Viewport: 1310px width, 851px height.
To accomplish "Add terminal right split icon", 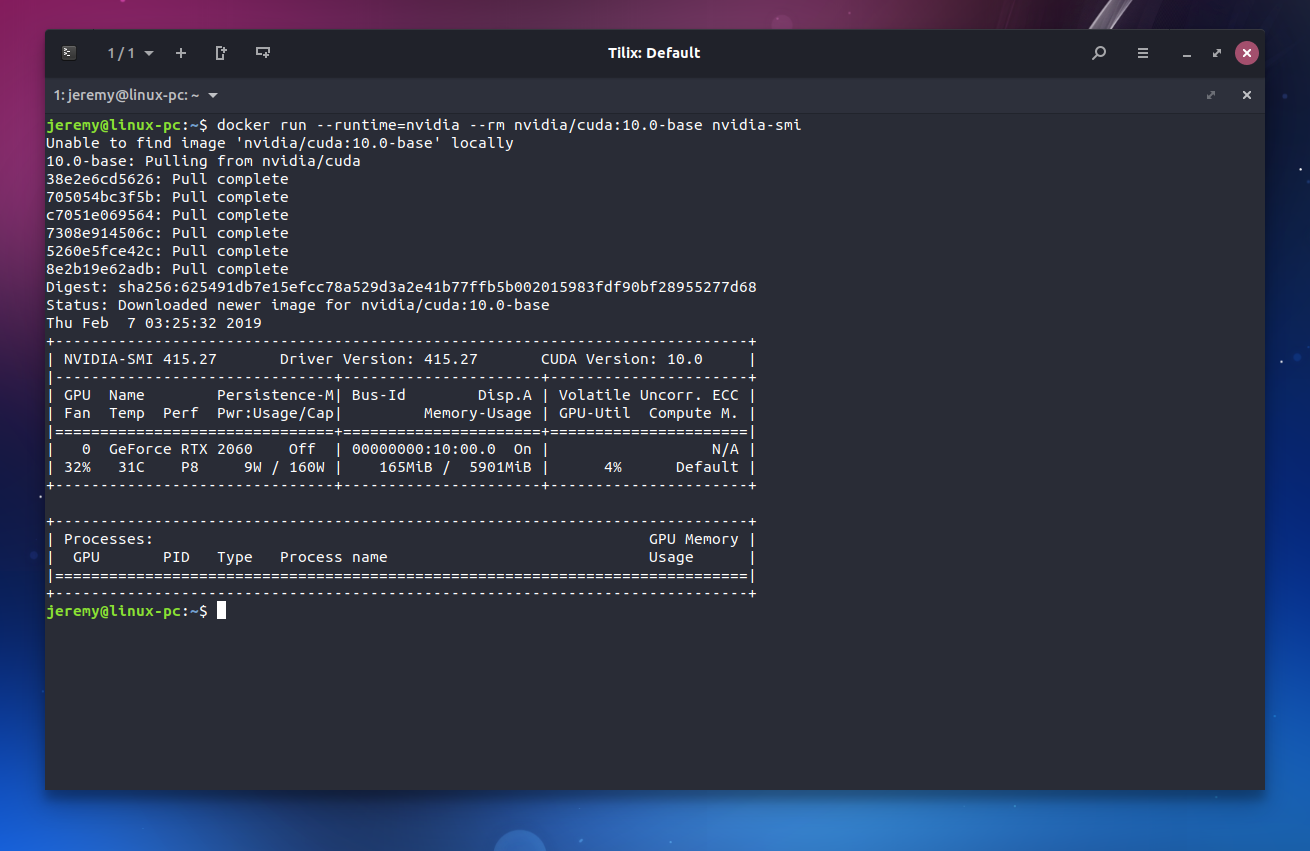I will tap(221, 53).
